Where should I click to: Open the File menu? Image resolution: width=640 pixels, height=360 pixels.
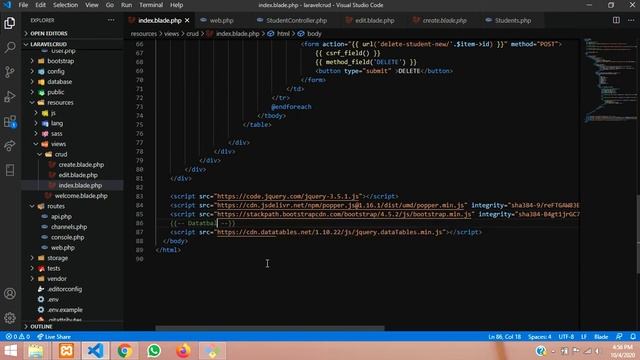pyautogui.click(x=23, y=5)
